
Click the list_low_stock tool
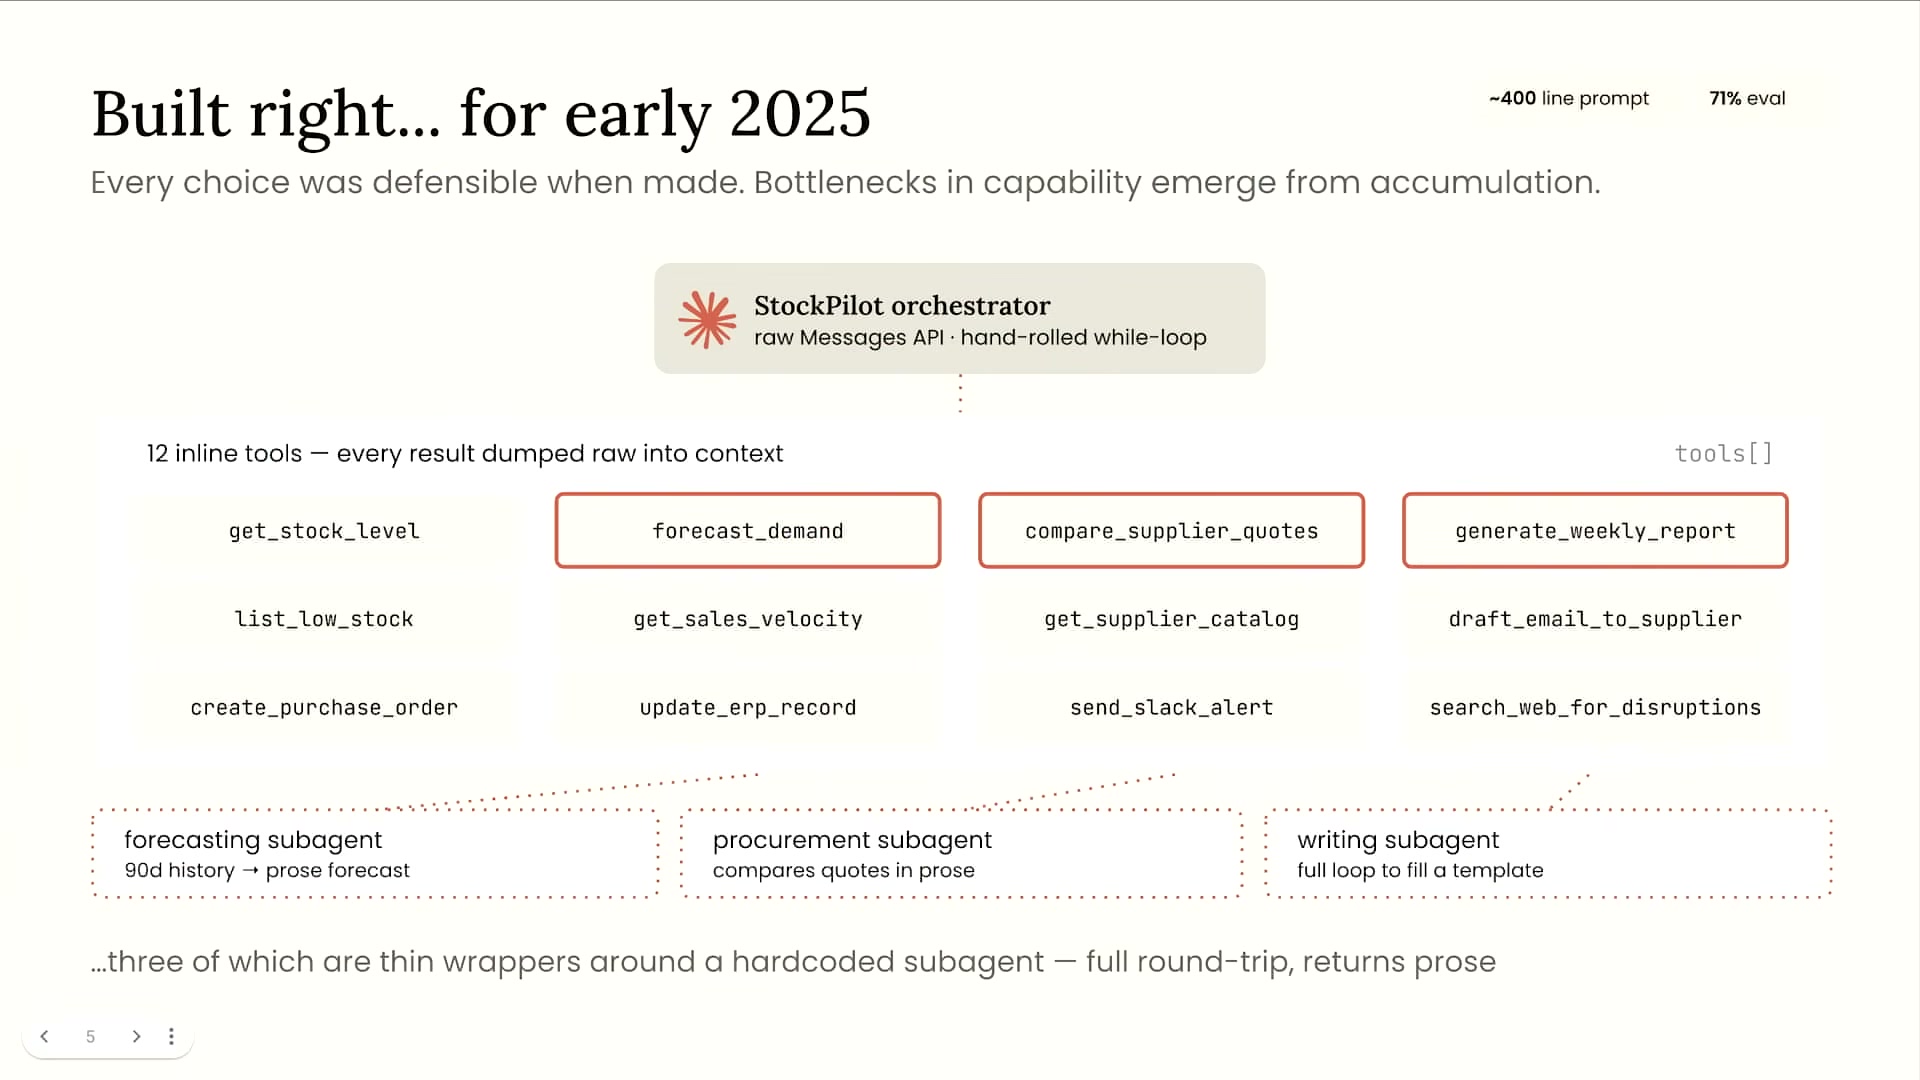tap(324, 619)
